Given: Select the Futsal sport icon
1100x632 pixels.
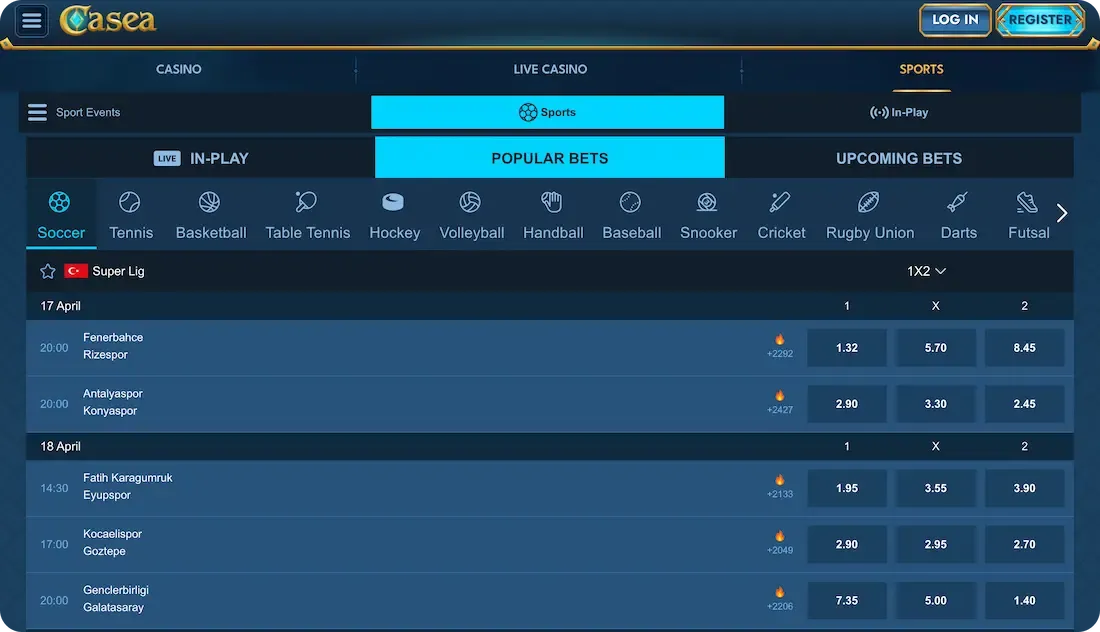Looking at the screenshot, I should tap(1027, 203).
